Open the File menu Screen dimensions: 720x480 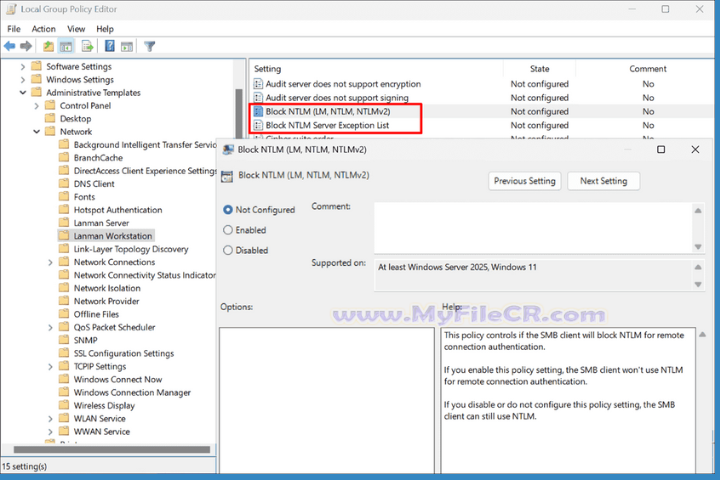(x=14, y=28)
